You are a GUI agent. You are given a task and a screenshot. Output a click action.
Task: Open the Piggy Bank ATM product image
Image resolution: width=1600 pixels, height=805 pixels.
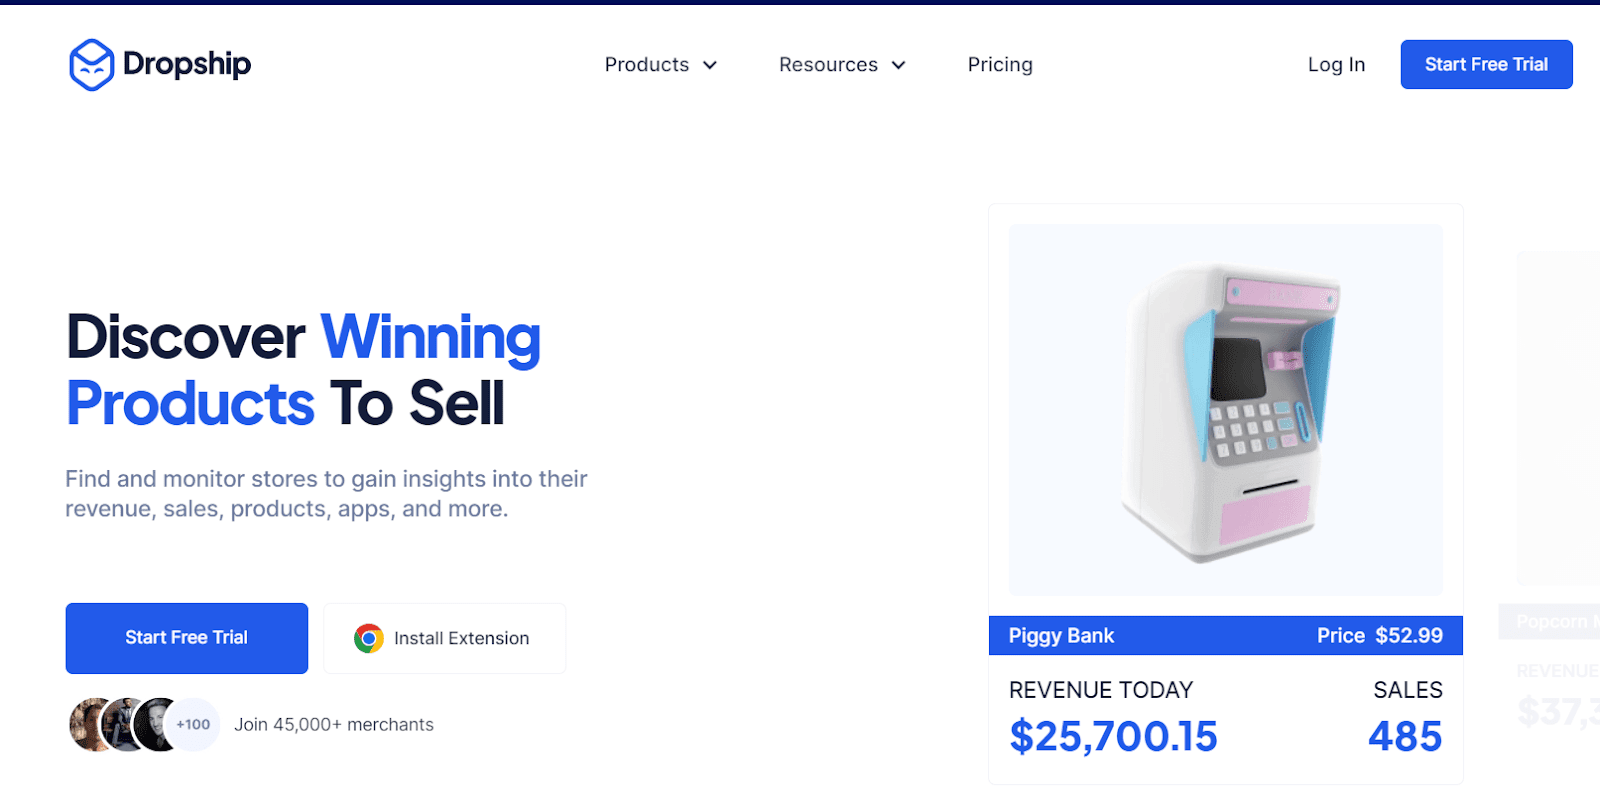(x=1226, y=410)
